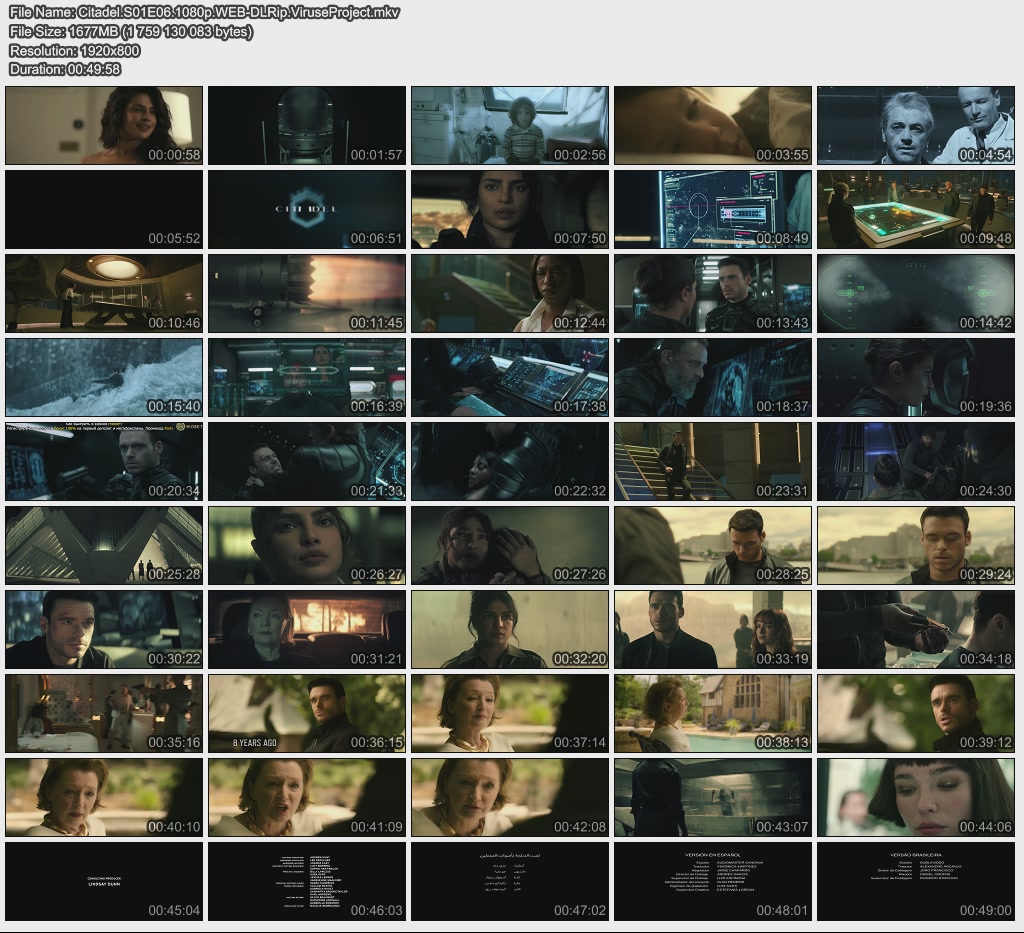Viewport: 1024px width, 933px height.
Task: Click the Arabic credits frame at 00:47:02
Action: 510,881
